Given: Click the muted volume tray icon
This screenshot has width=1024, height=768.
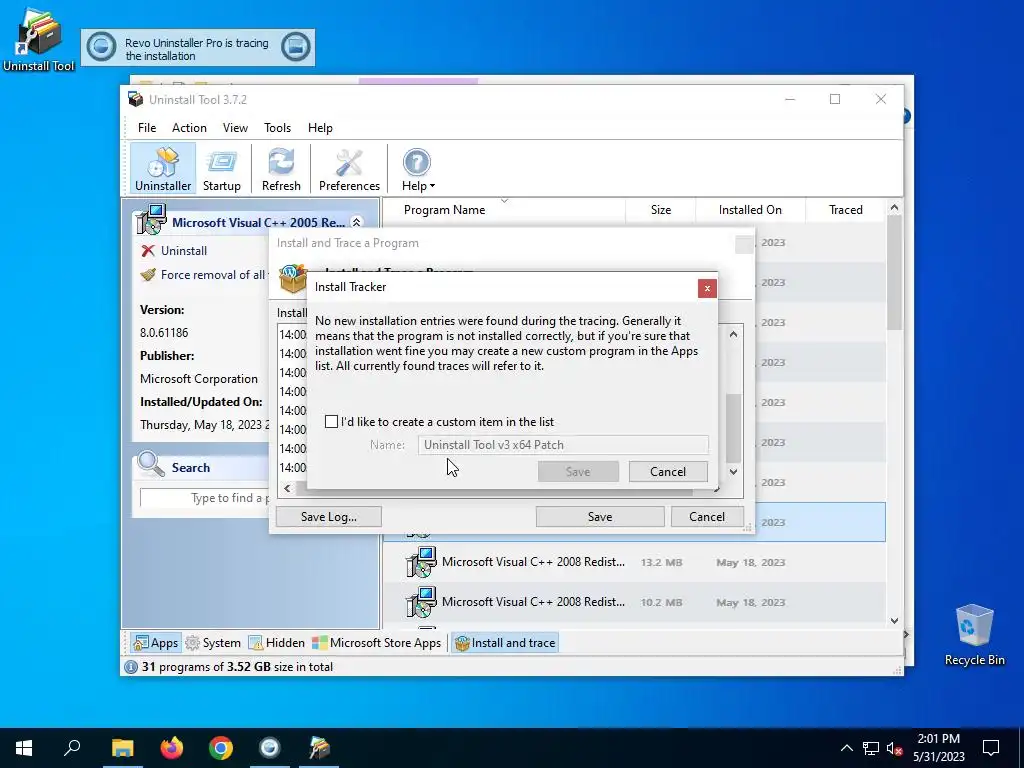Looking at the screenshot, I should [x=895, y=748].
